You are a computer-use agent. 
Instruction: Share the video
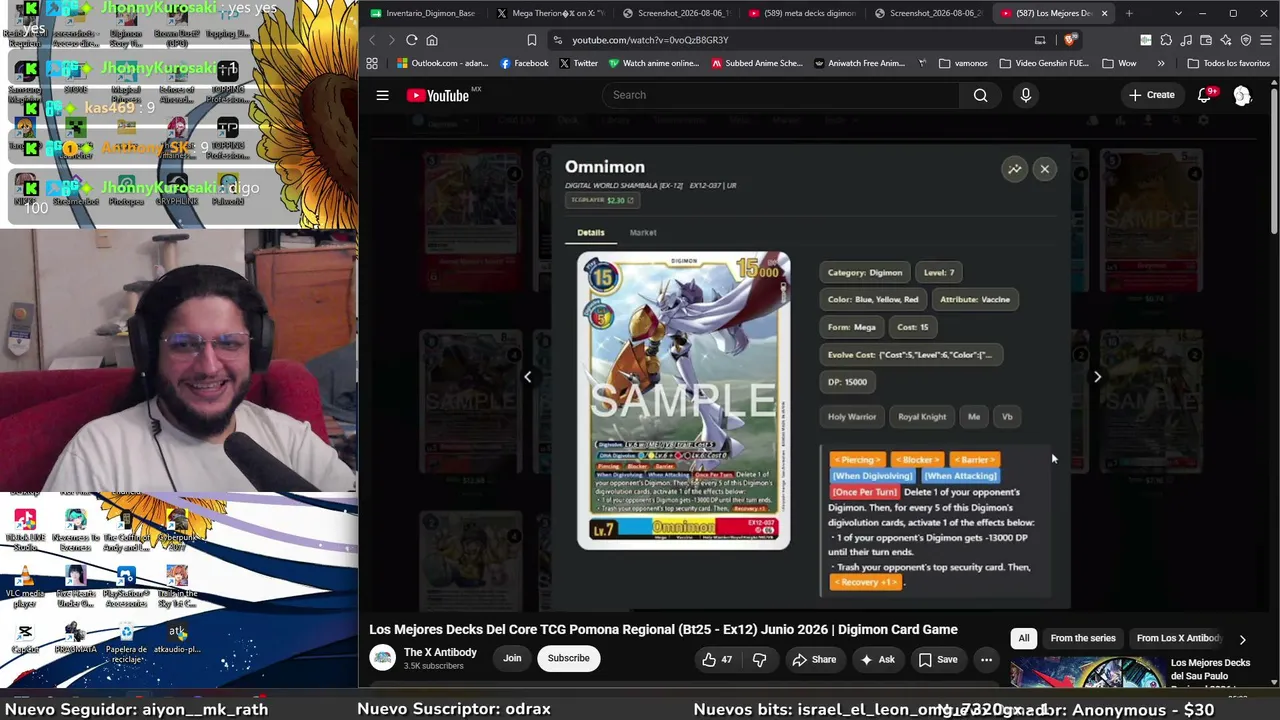pos(814,659)
